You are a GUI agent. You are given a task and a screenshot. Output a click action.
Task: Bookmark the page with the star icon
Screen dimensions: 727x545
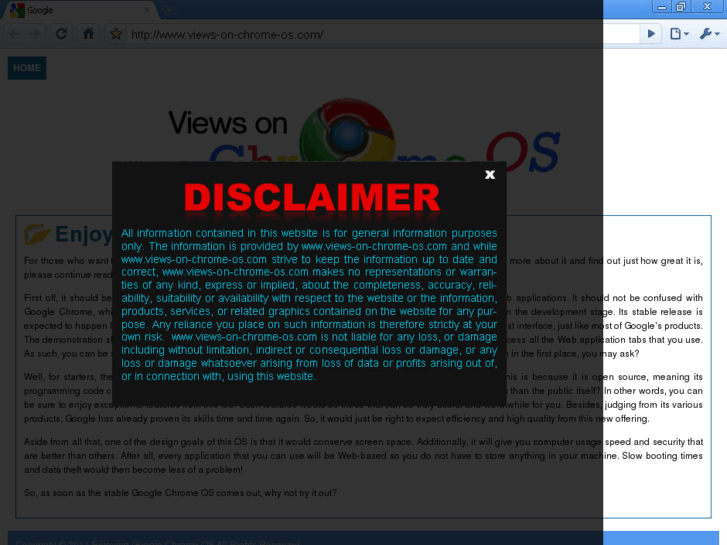[116, 34]
